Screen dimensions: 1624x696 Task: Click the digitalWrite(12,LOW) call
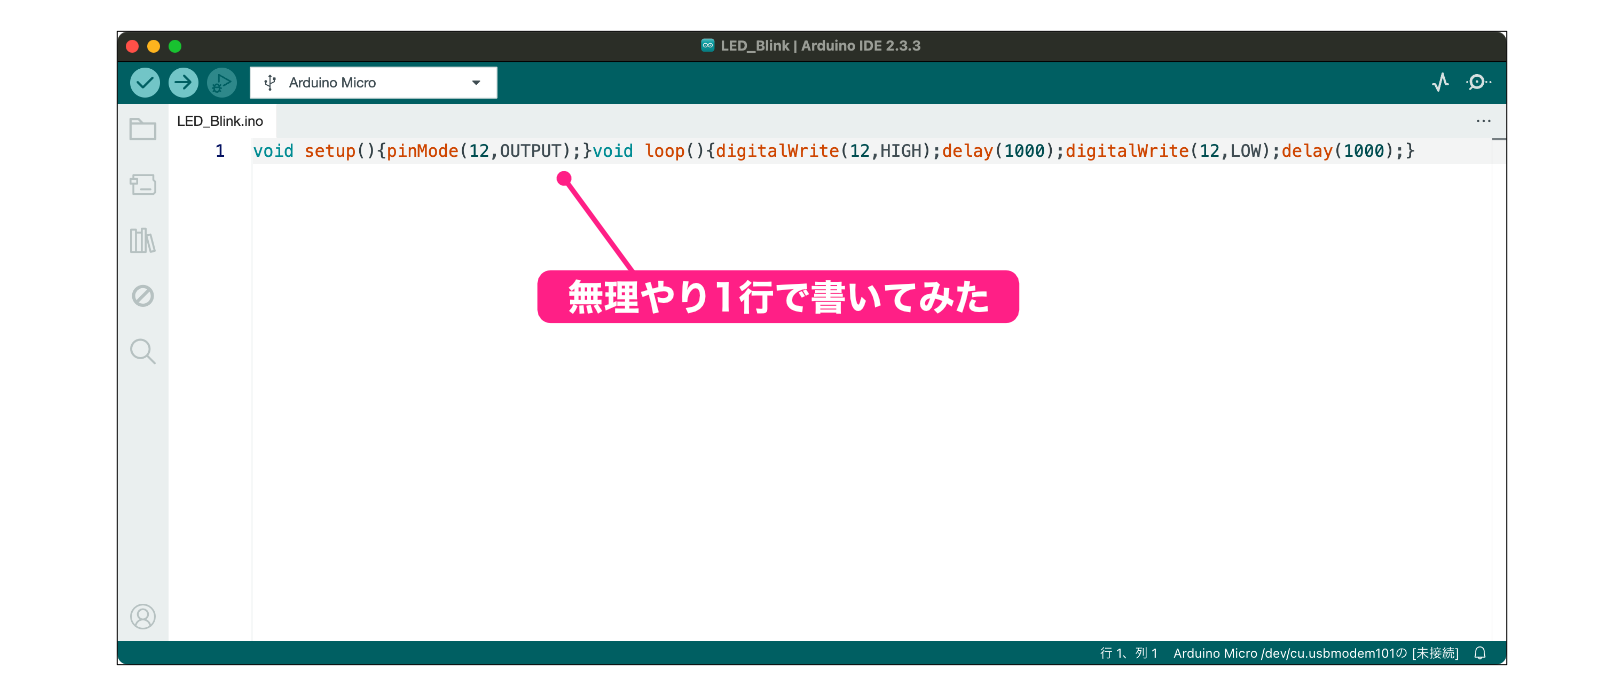tap(1168, 151)
